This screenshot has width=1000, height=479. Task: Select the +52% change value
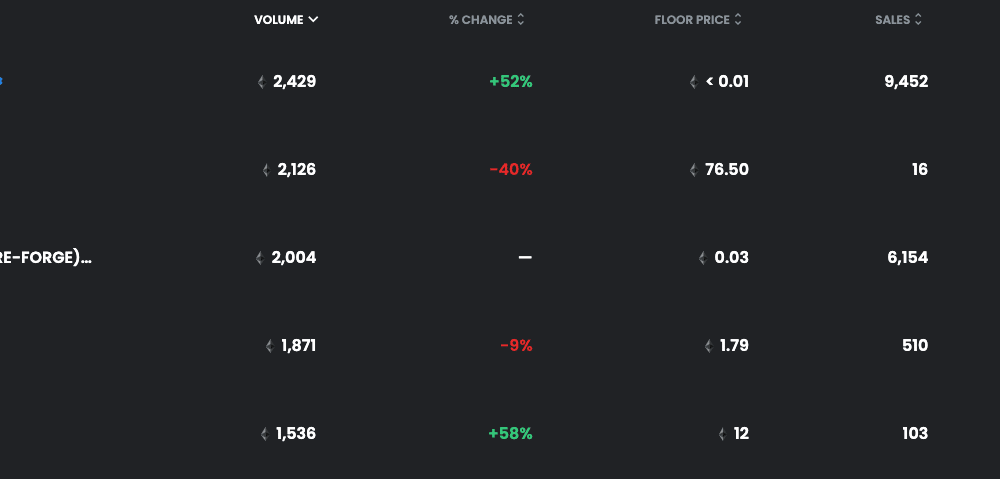coord(511,82)
